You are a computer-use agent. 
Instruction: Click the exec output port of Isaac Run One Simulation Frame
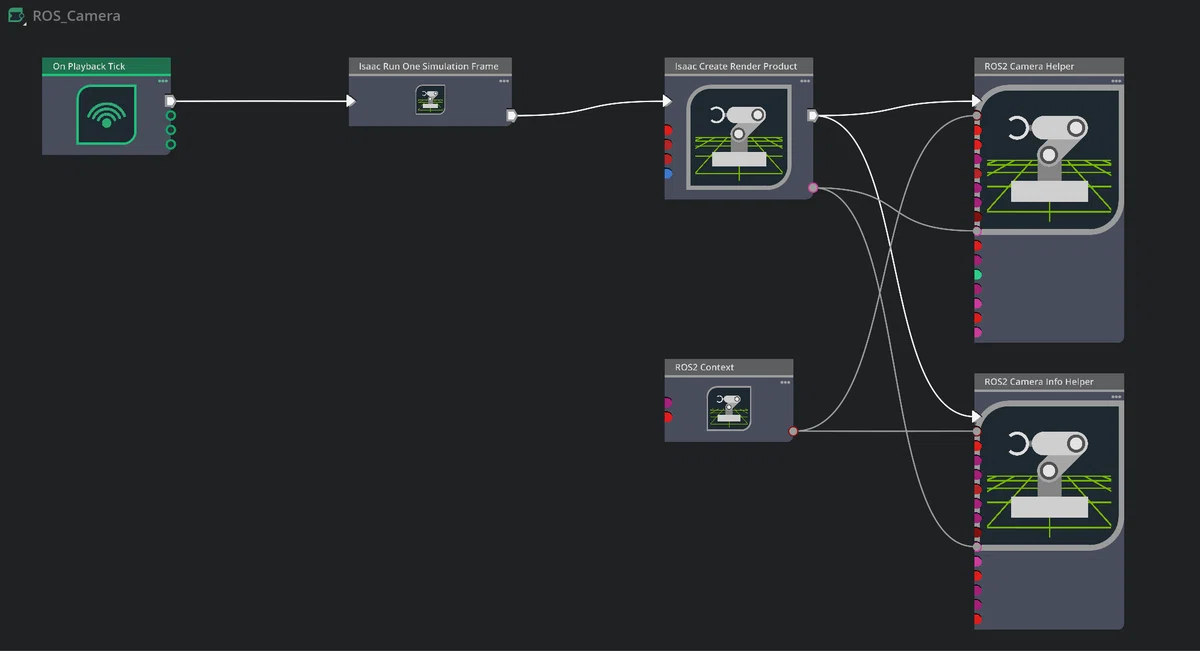[511, 116]
